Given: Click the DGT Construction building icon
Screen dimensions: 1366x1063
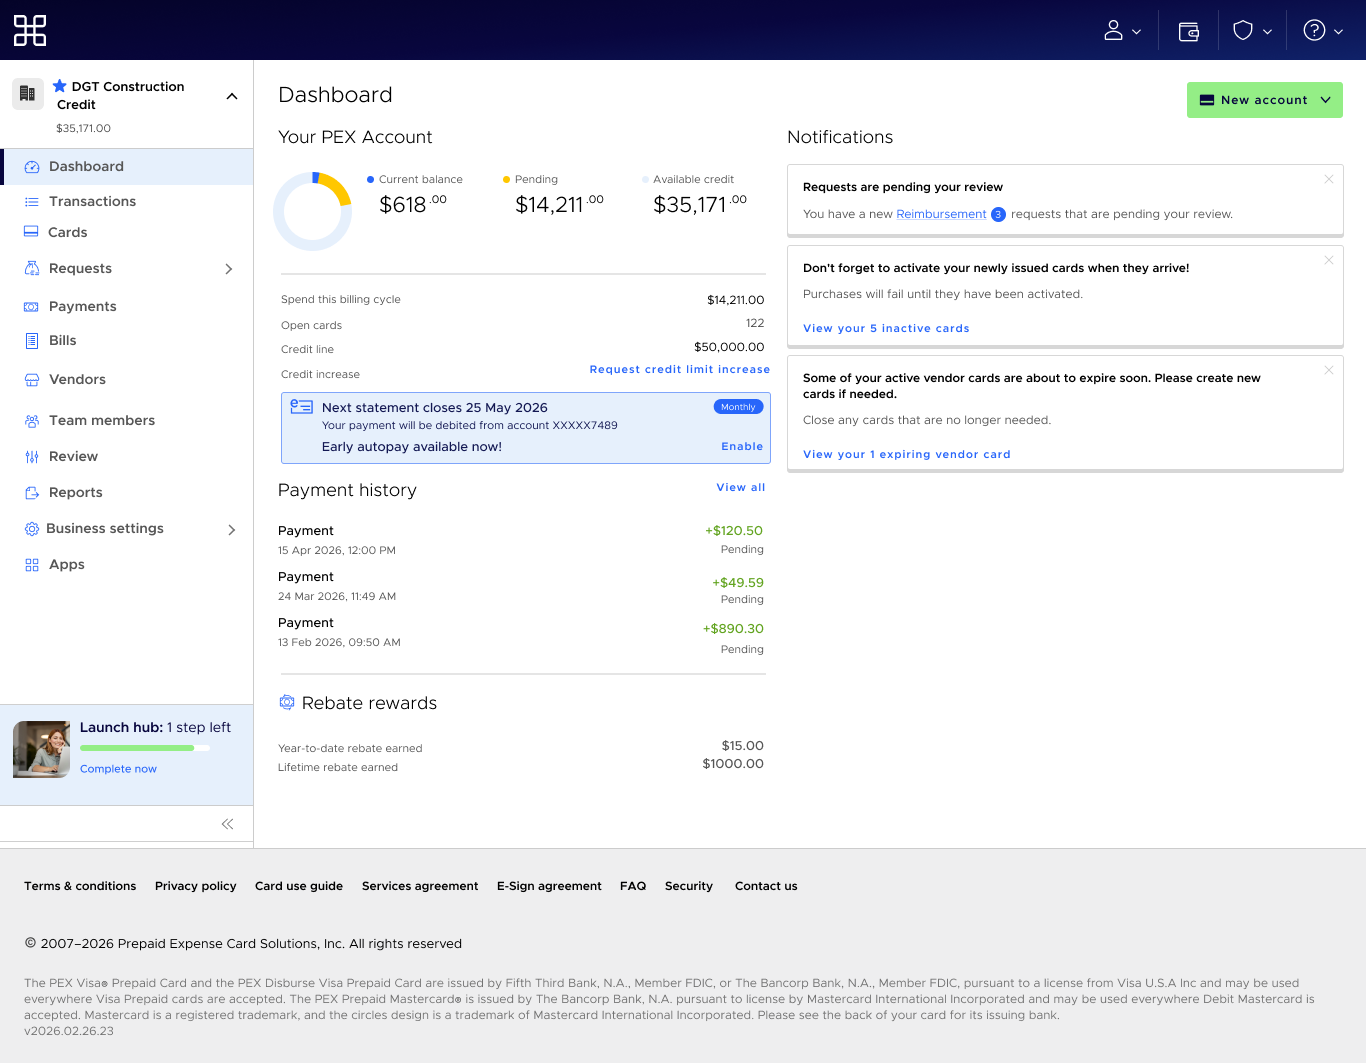Looking at the screenshot, I should pyautogui.click(x=28, y=94).
